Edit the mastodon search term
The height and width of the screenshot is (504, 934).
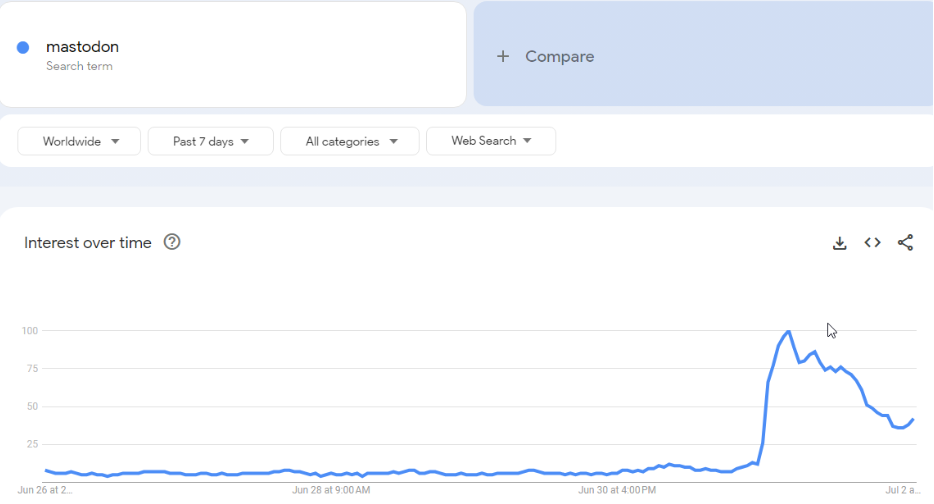click(82, 46)
